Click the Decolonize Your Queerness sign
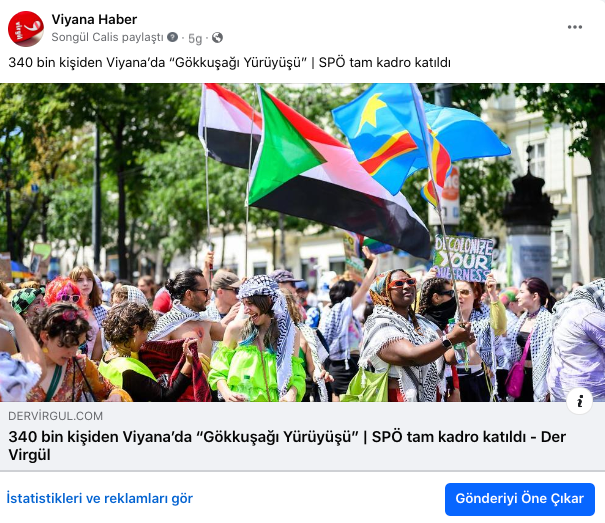Screen dimensions: 605x523 [463, 258]
